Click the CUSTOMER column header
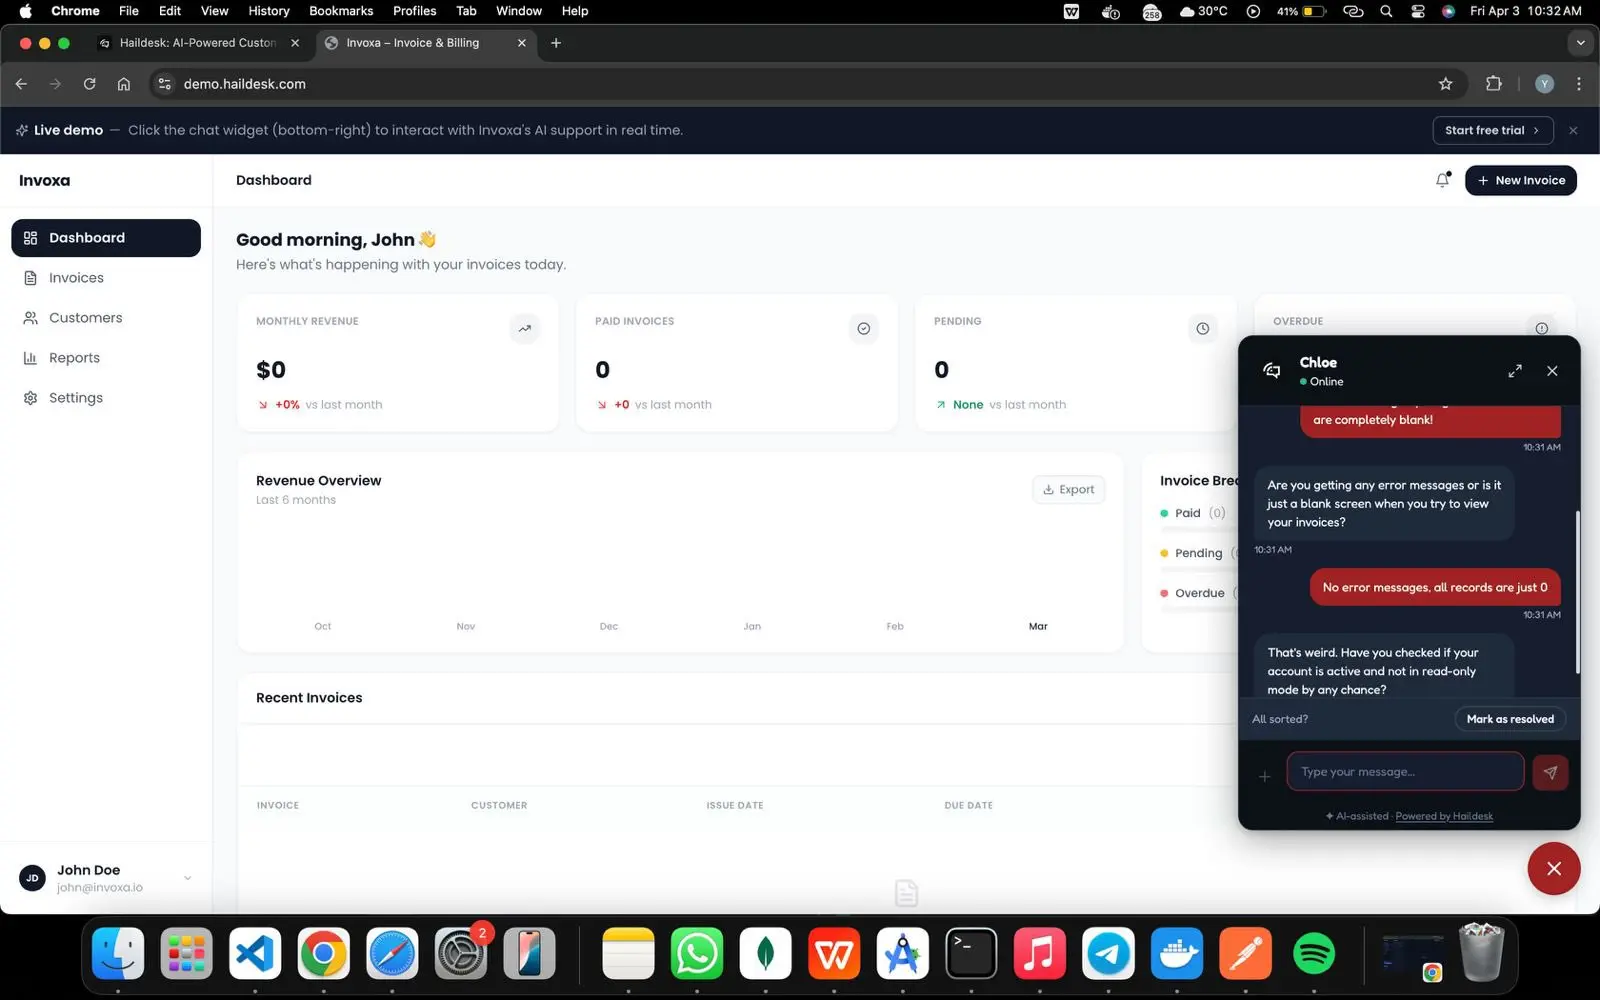1600x1000 pixels. coord(499,805)
